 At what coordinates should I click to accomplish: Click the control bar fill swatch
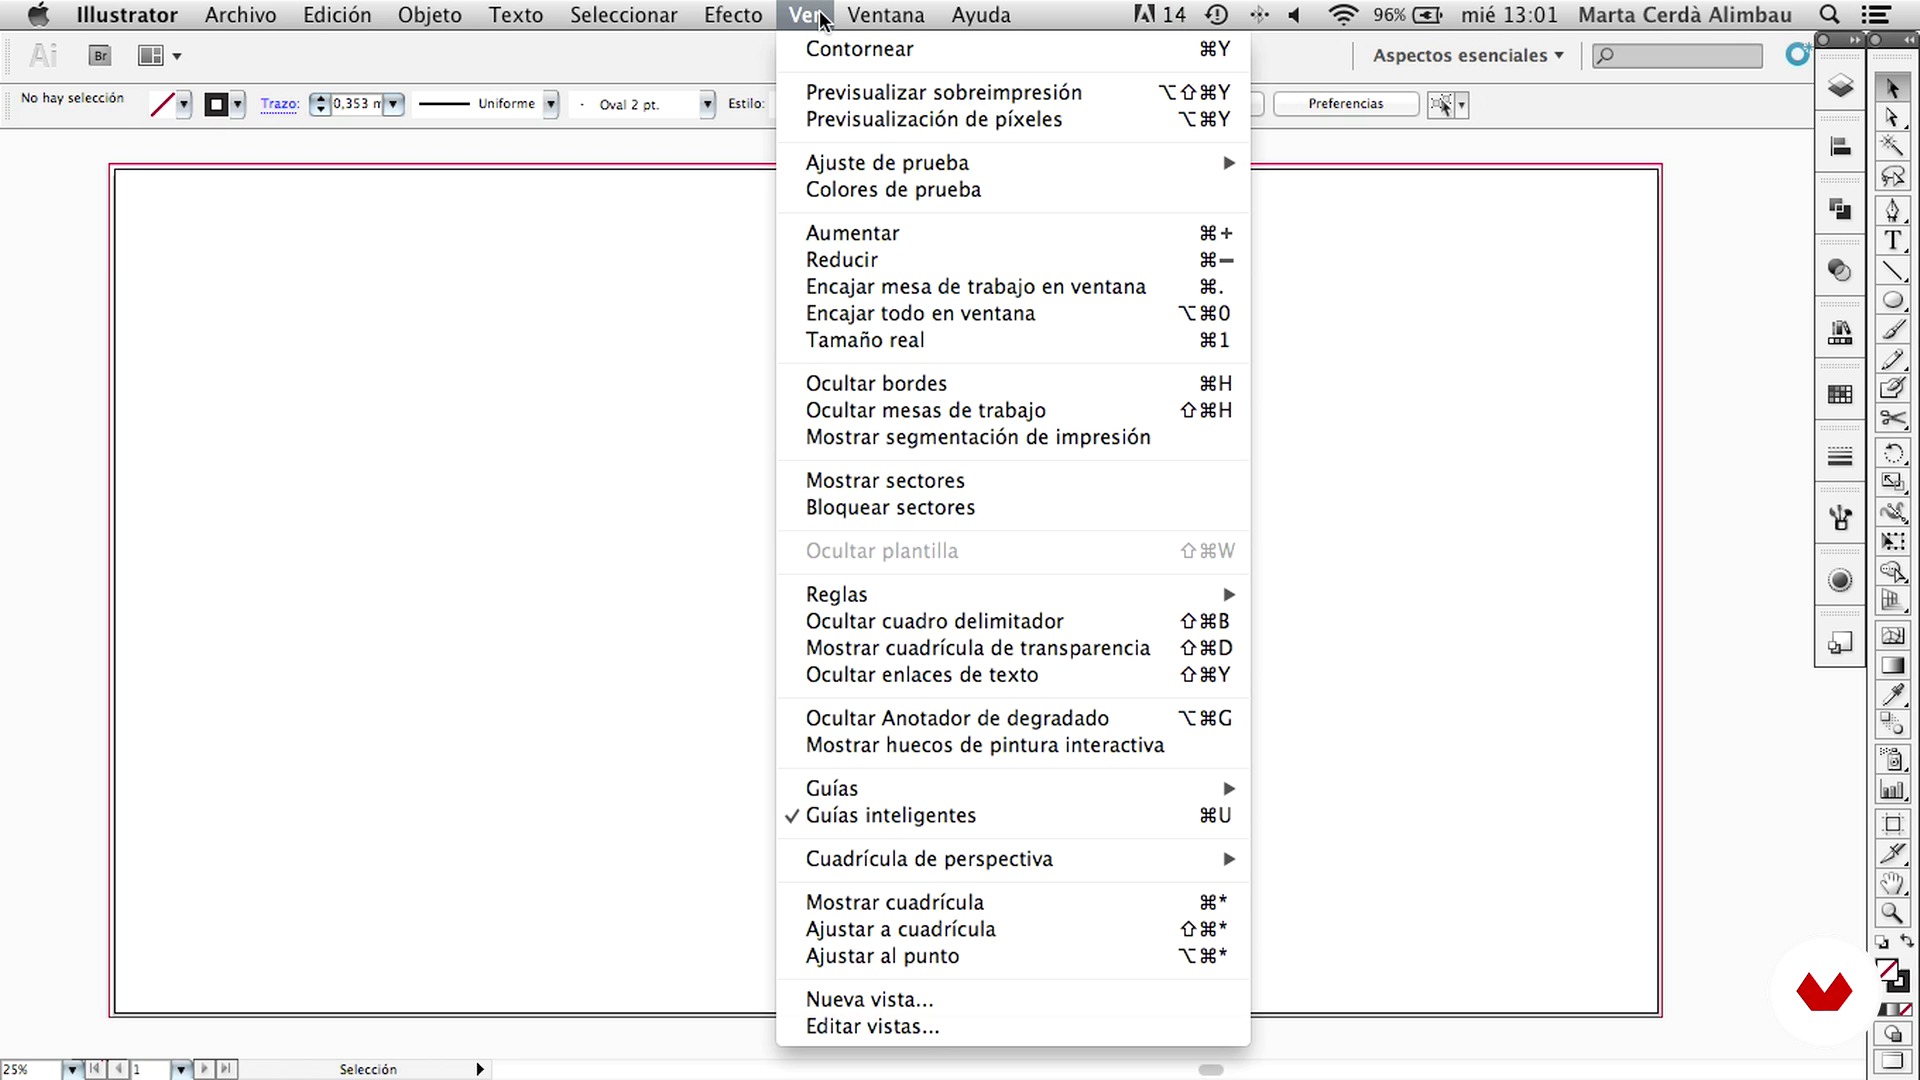162,104
